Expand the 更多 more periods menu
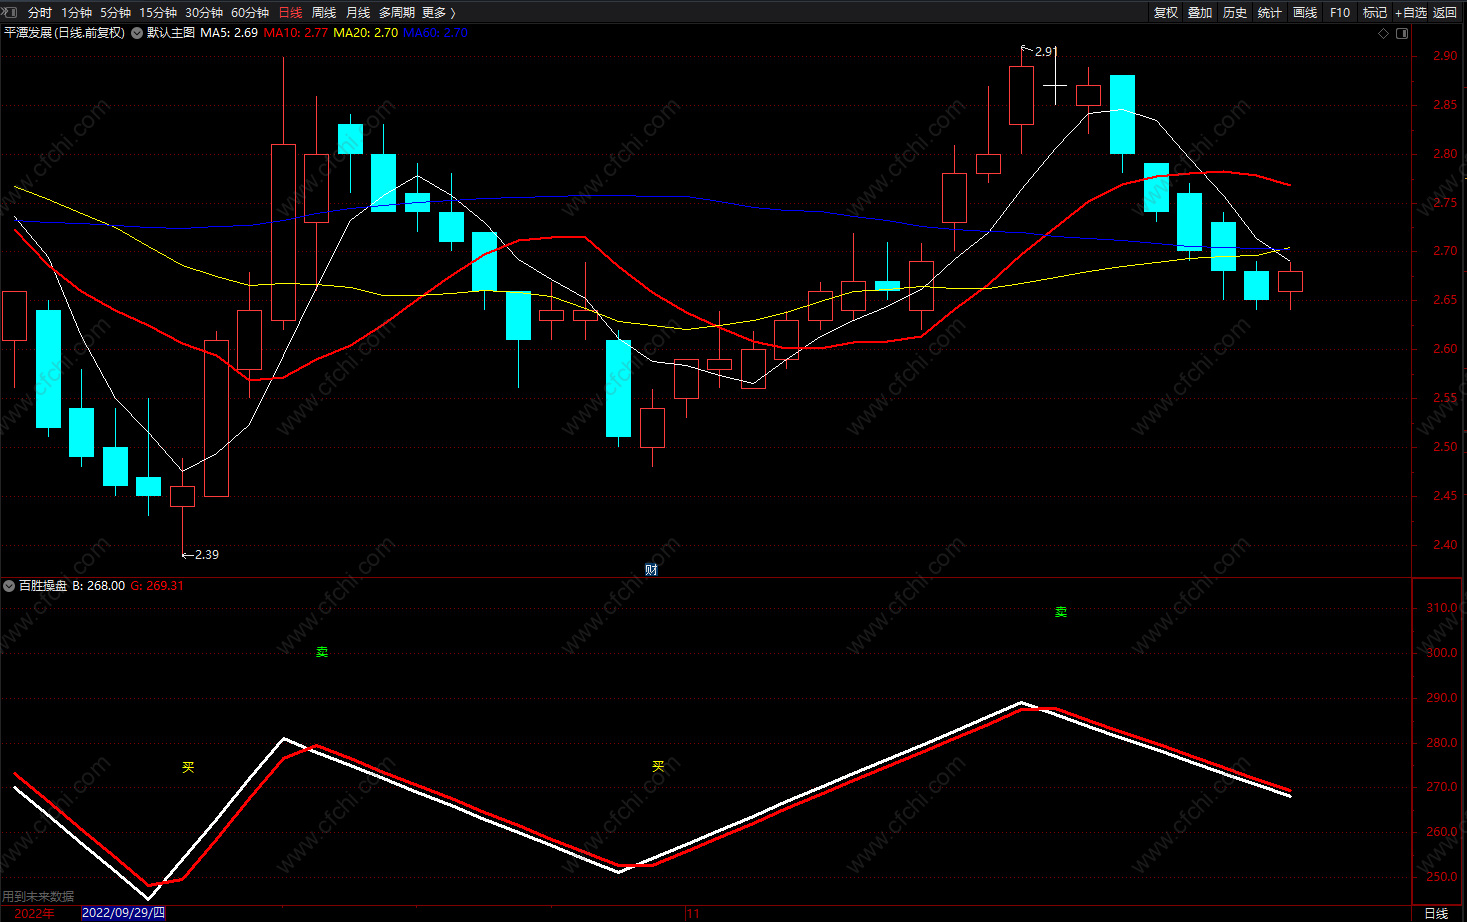This screenshot has width=1467, height=922. pyautogui.click(x=439, y=13)
